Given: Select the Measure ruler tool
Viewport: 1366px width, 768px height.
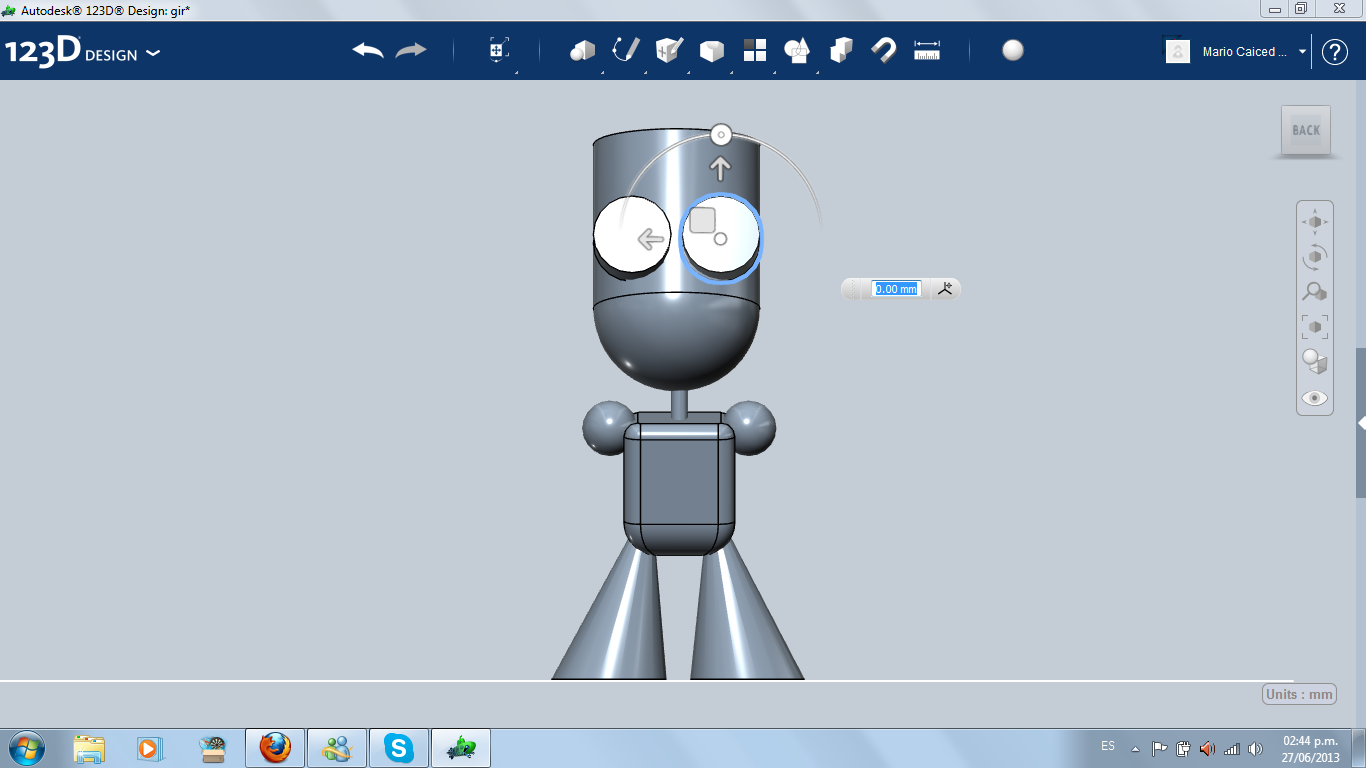Looking at the screenshot, I should [x=927, y=50].
